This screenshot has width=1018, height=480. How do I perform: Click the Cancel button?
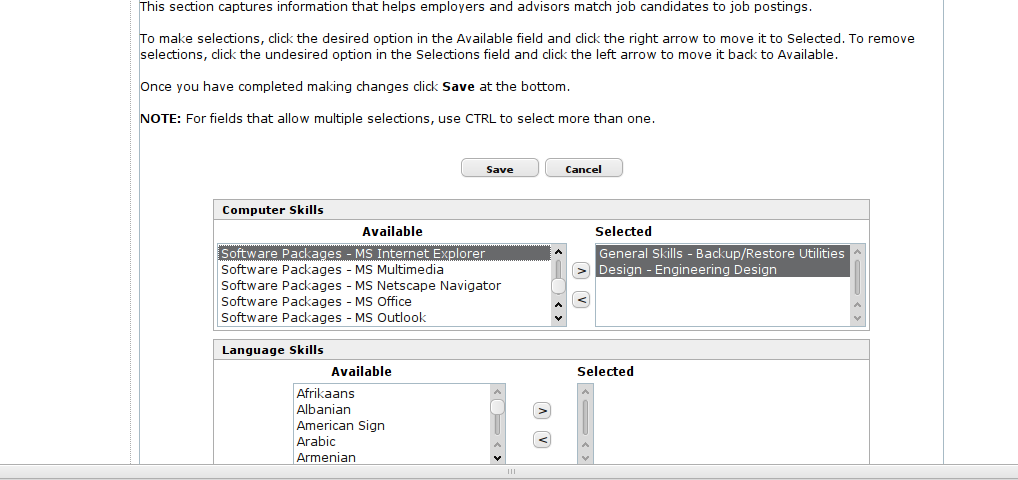(x=584, y=168)
